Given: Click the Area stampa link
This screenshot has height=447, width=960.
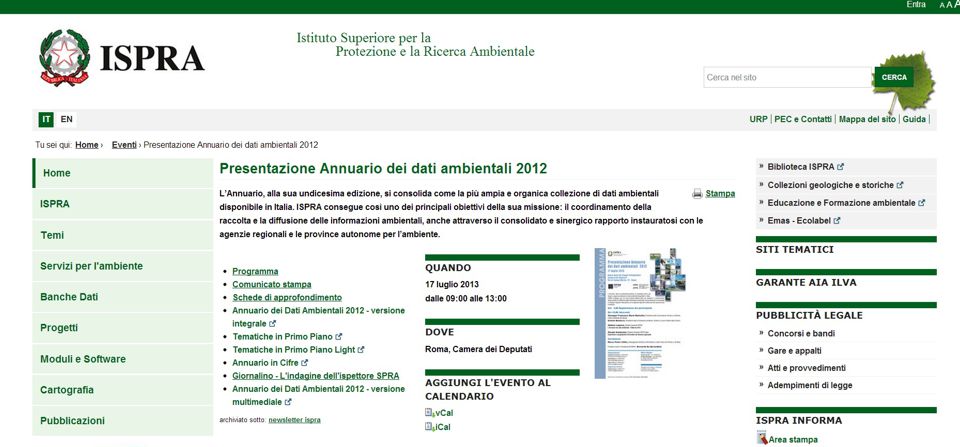Looking at the screenshot, I should click(793, 440).
